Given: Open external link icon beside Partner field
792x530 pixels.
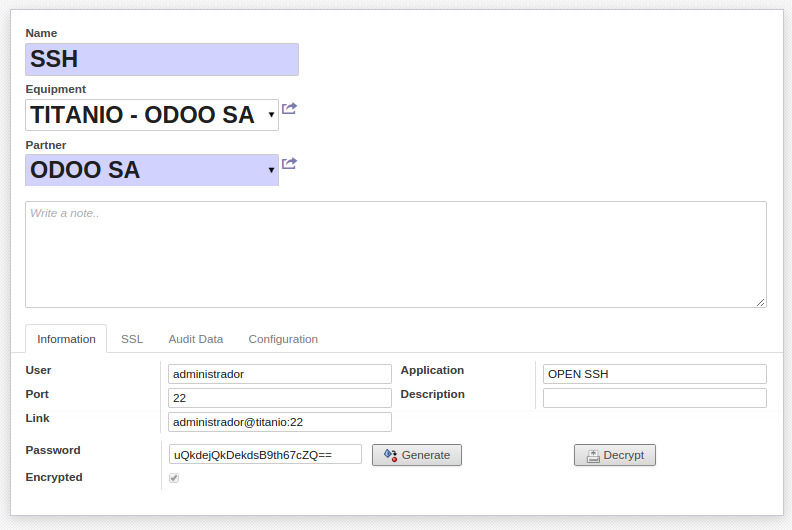Looking at the screenshot, I should (x=289, y=163).
